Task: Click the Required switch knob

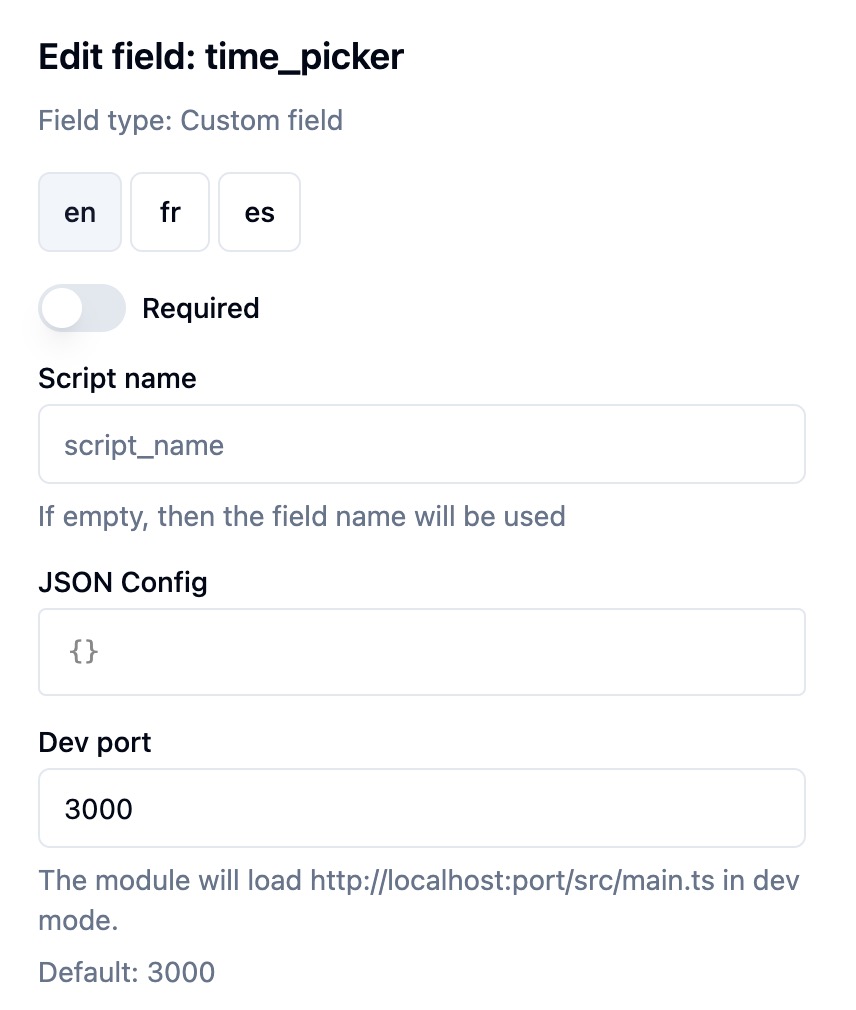Action: pos(62,308)
